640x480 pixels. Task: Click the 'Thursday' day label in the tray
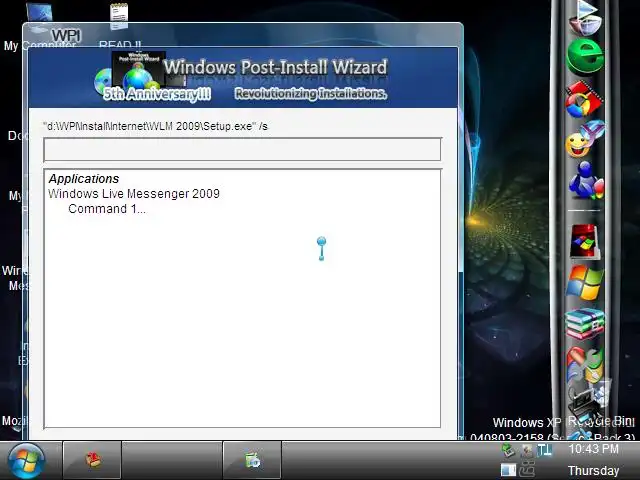pos(593,471)
